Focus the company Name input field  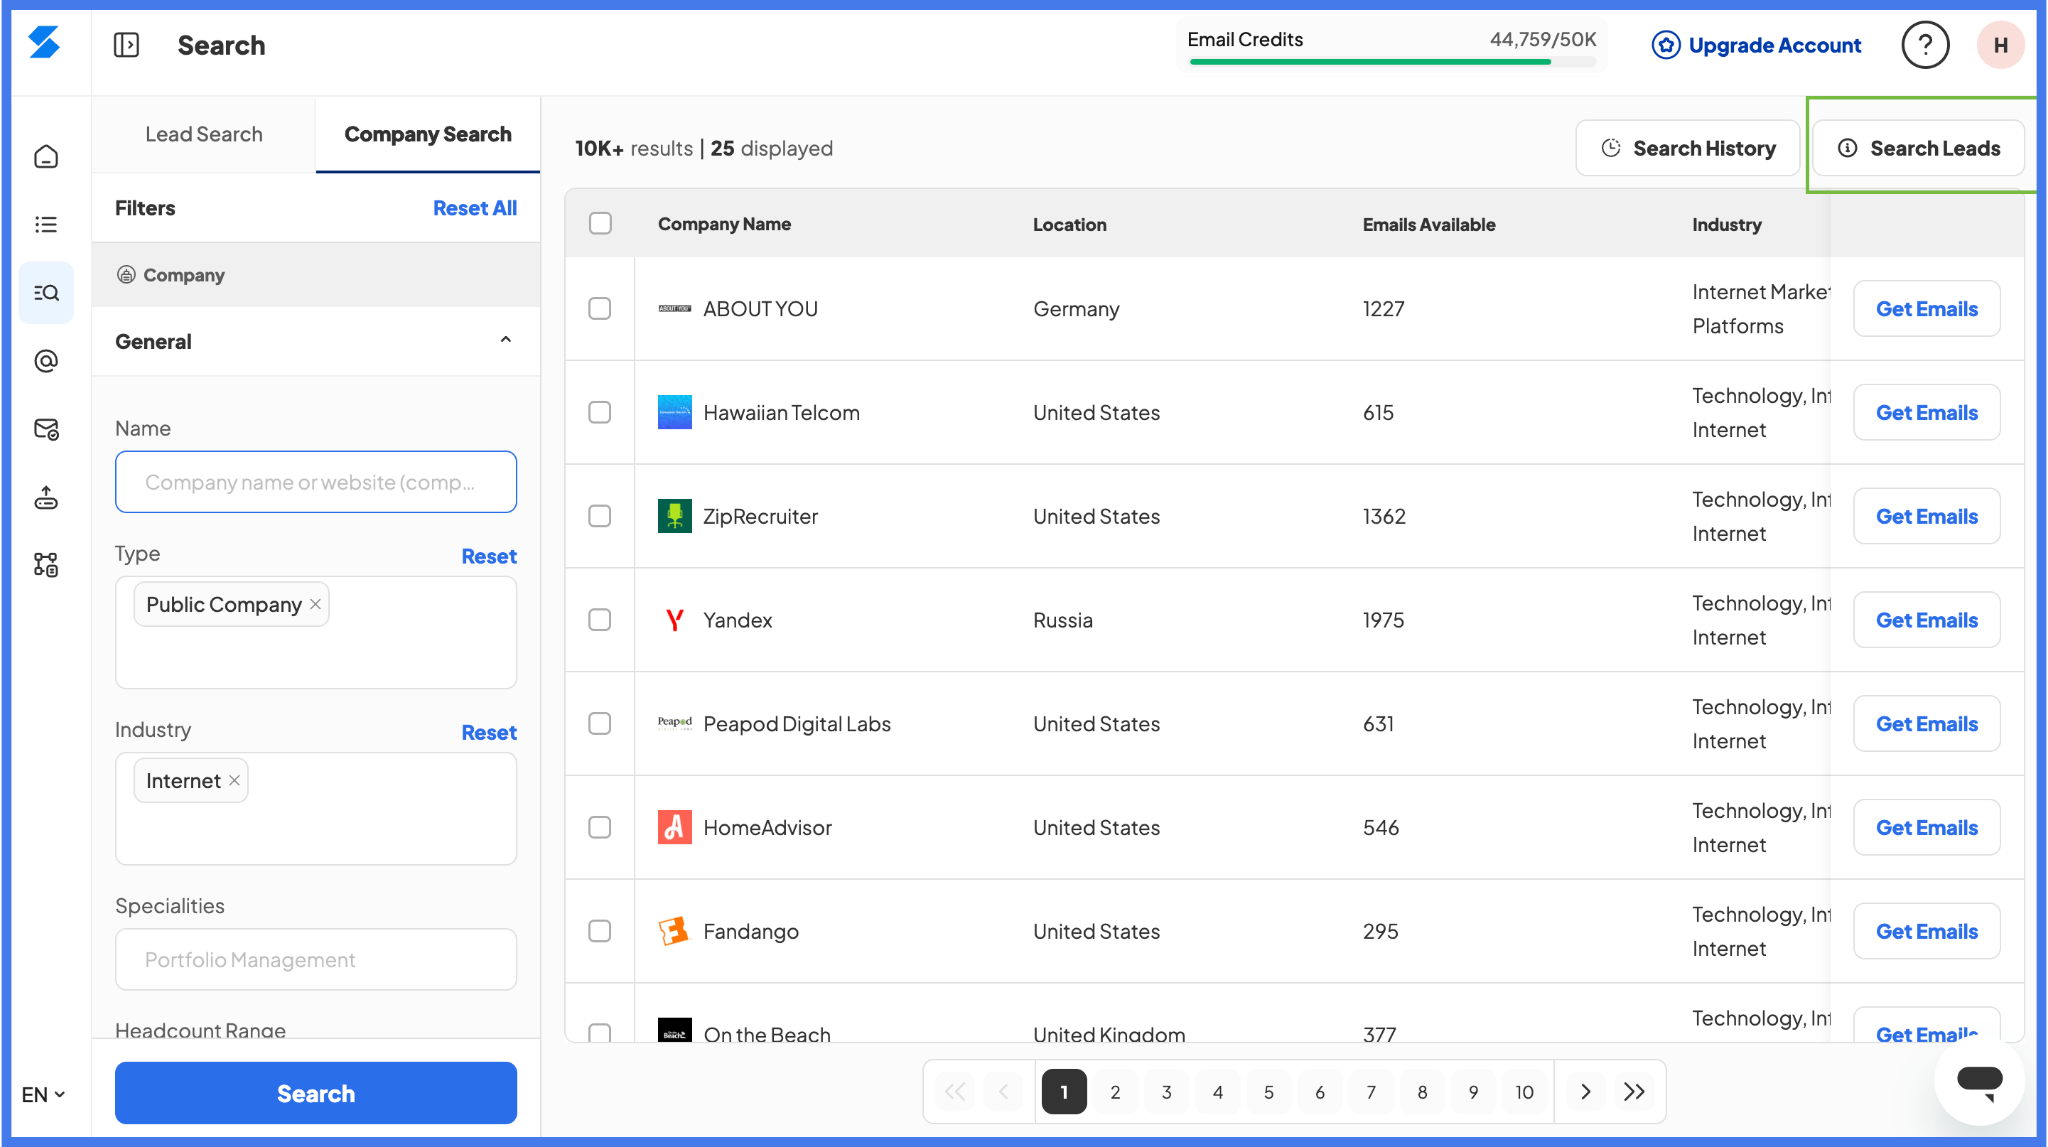[x=316, y=482]
